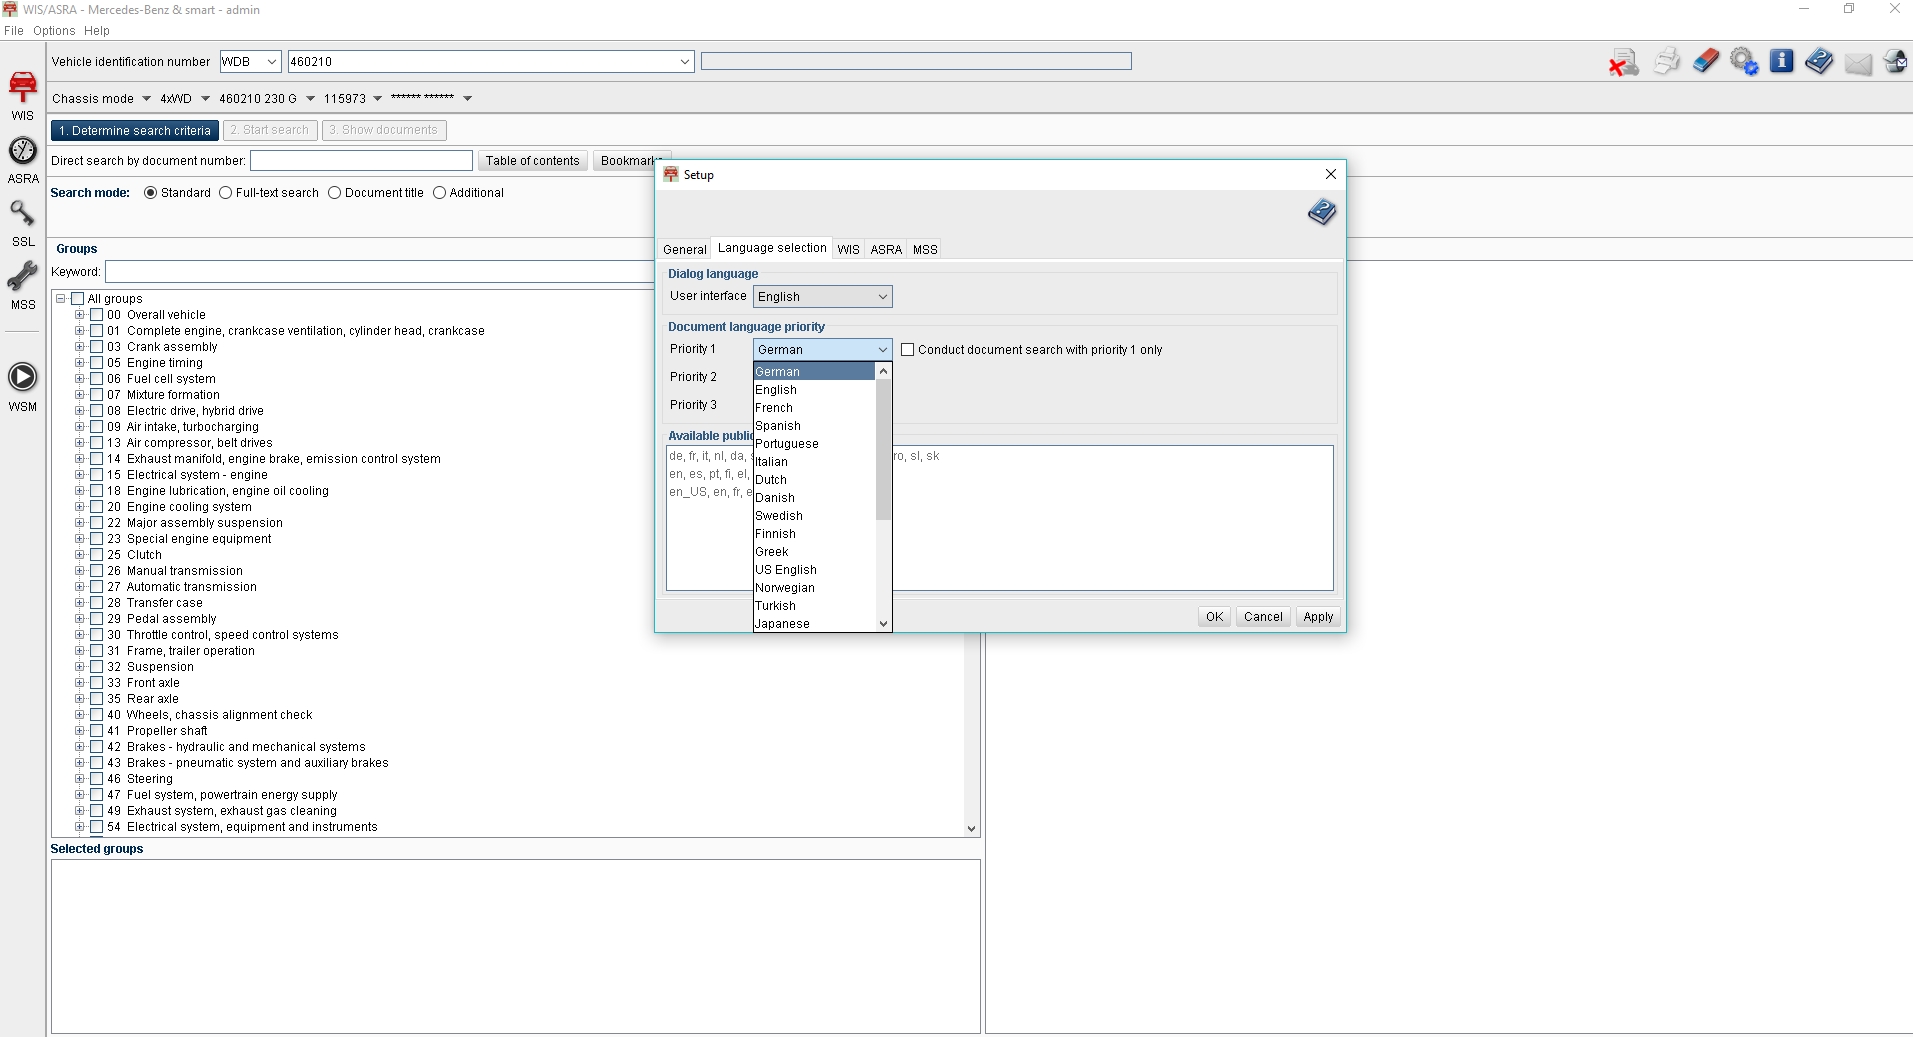Click the language list scrollbar down arrow
Screen dimensions: 1913x1037
(x=883, y=624)
